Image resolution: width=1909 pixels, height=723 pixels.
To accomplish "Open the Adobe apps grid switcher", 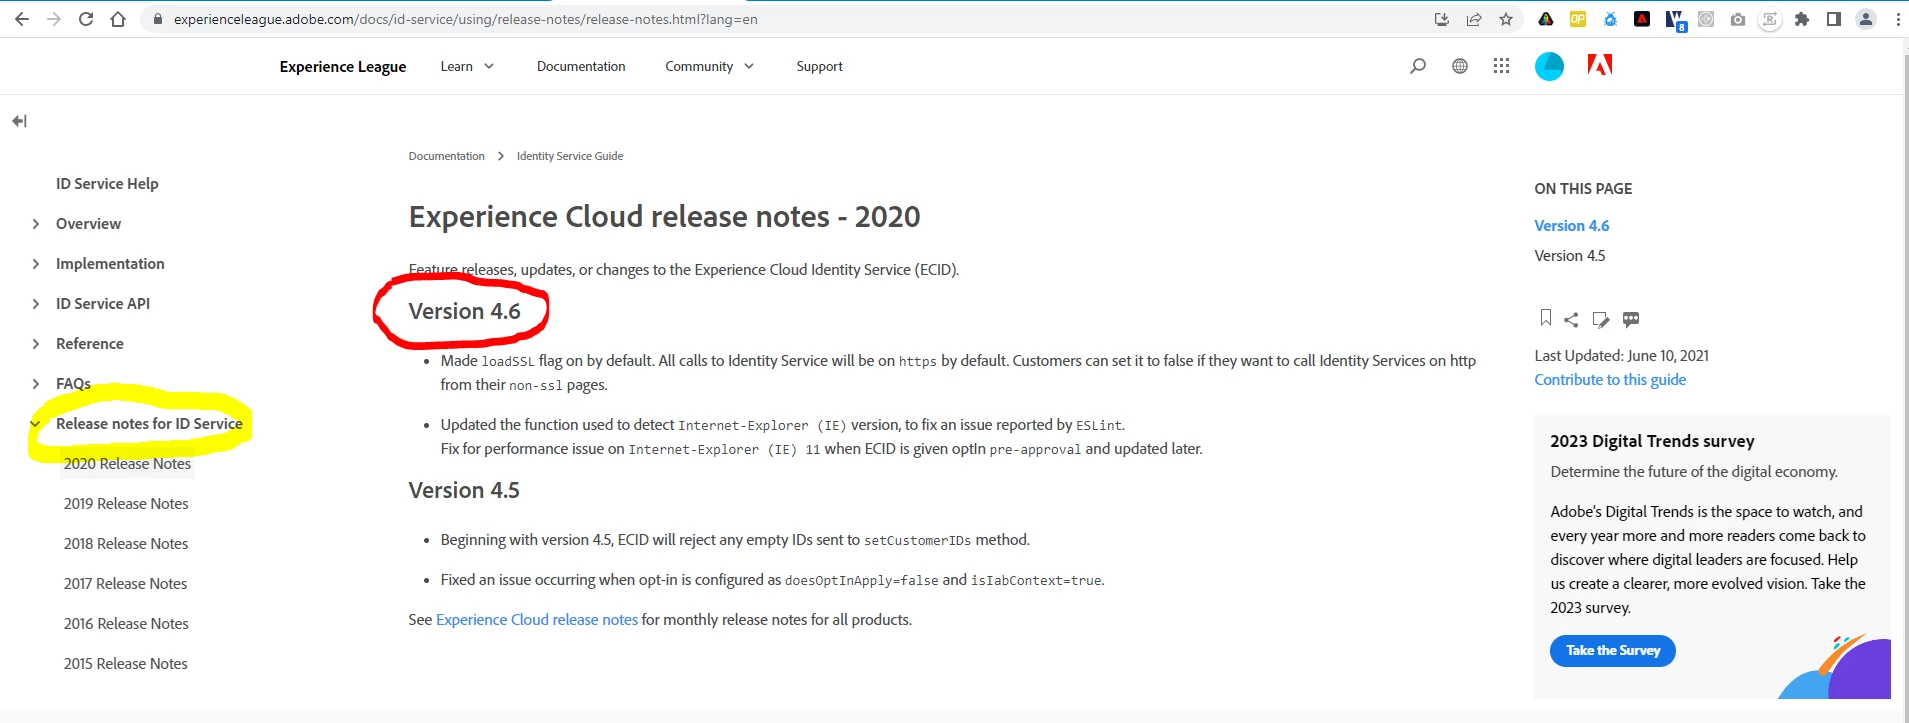I will 1501,66.
